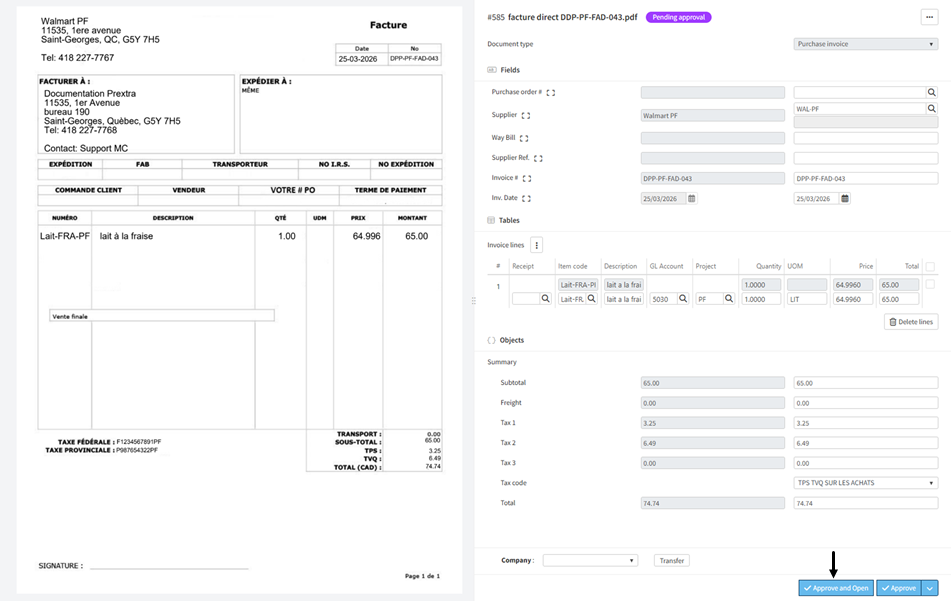Click the Purchase order # OCR capture icon
This screenshot has height=601, width=951.
point(551,92)
